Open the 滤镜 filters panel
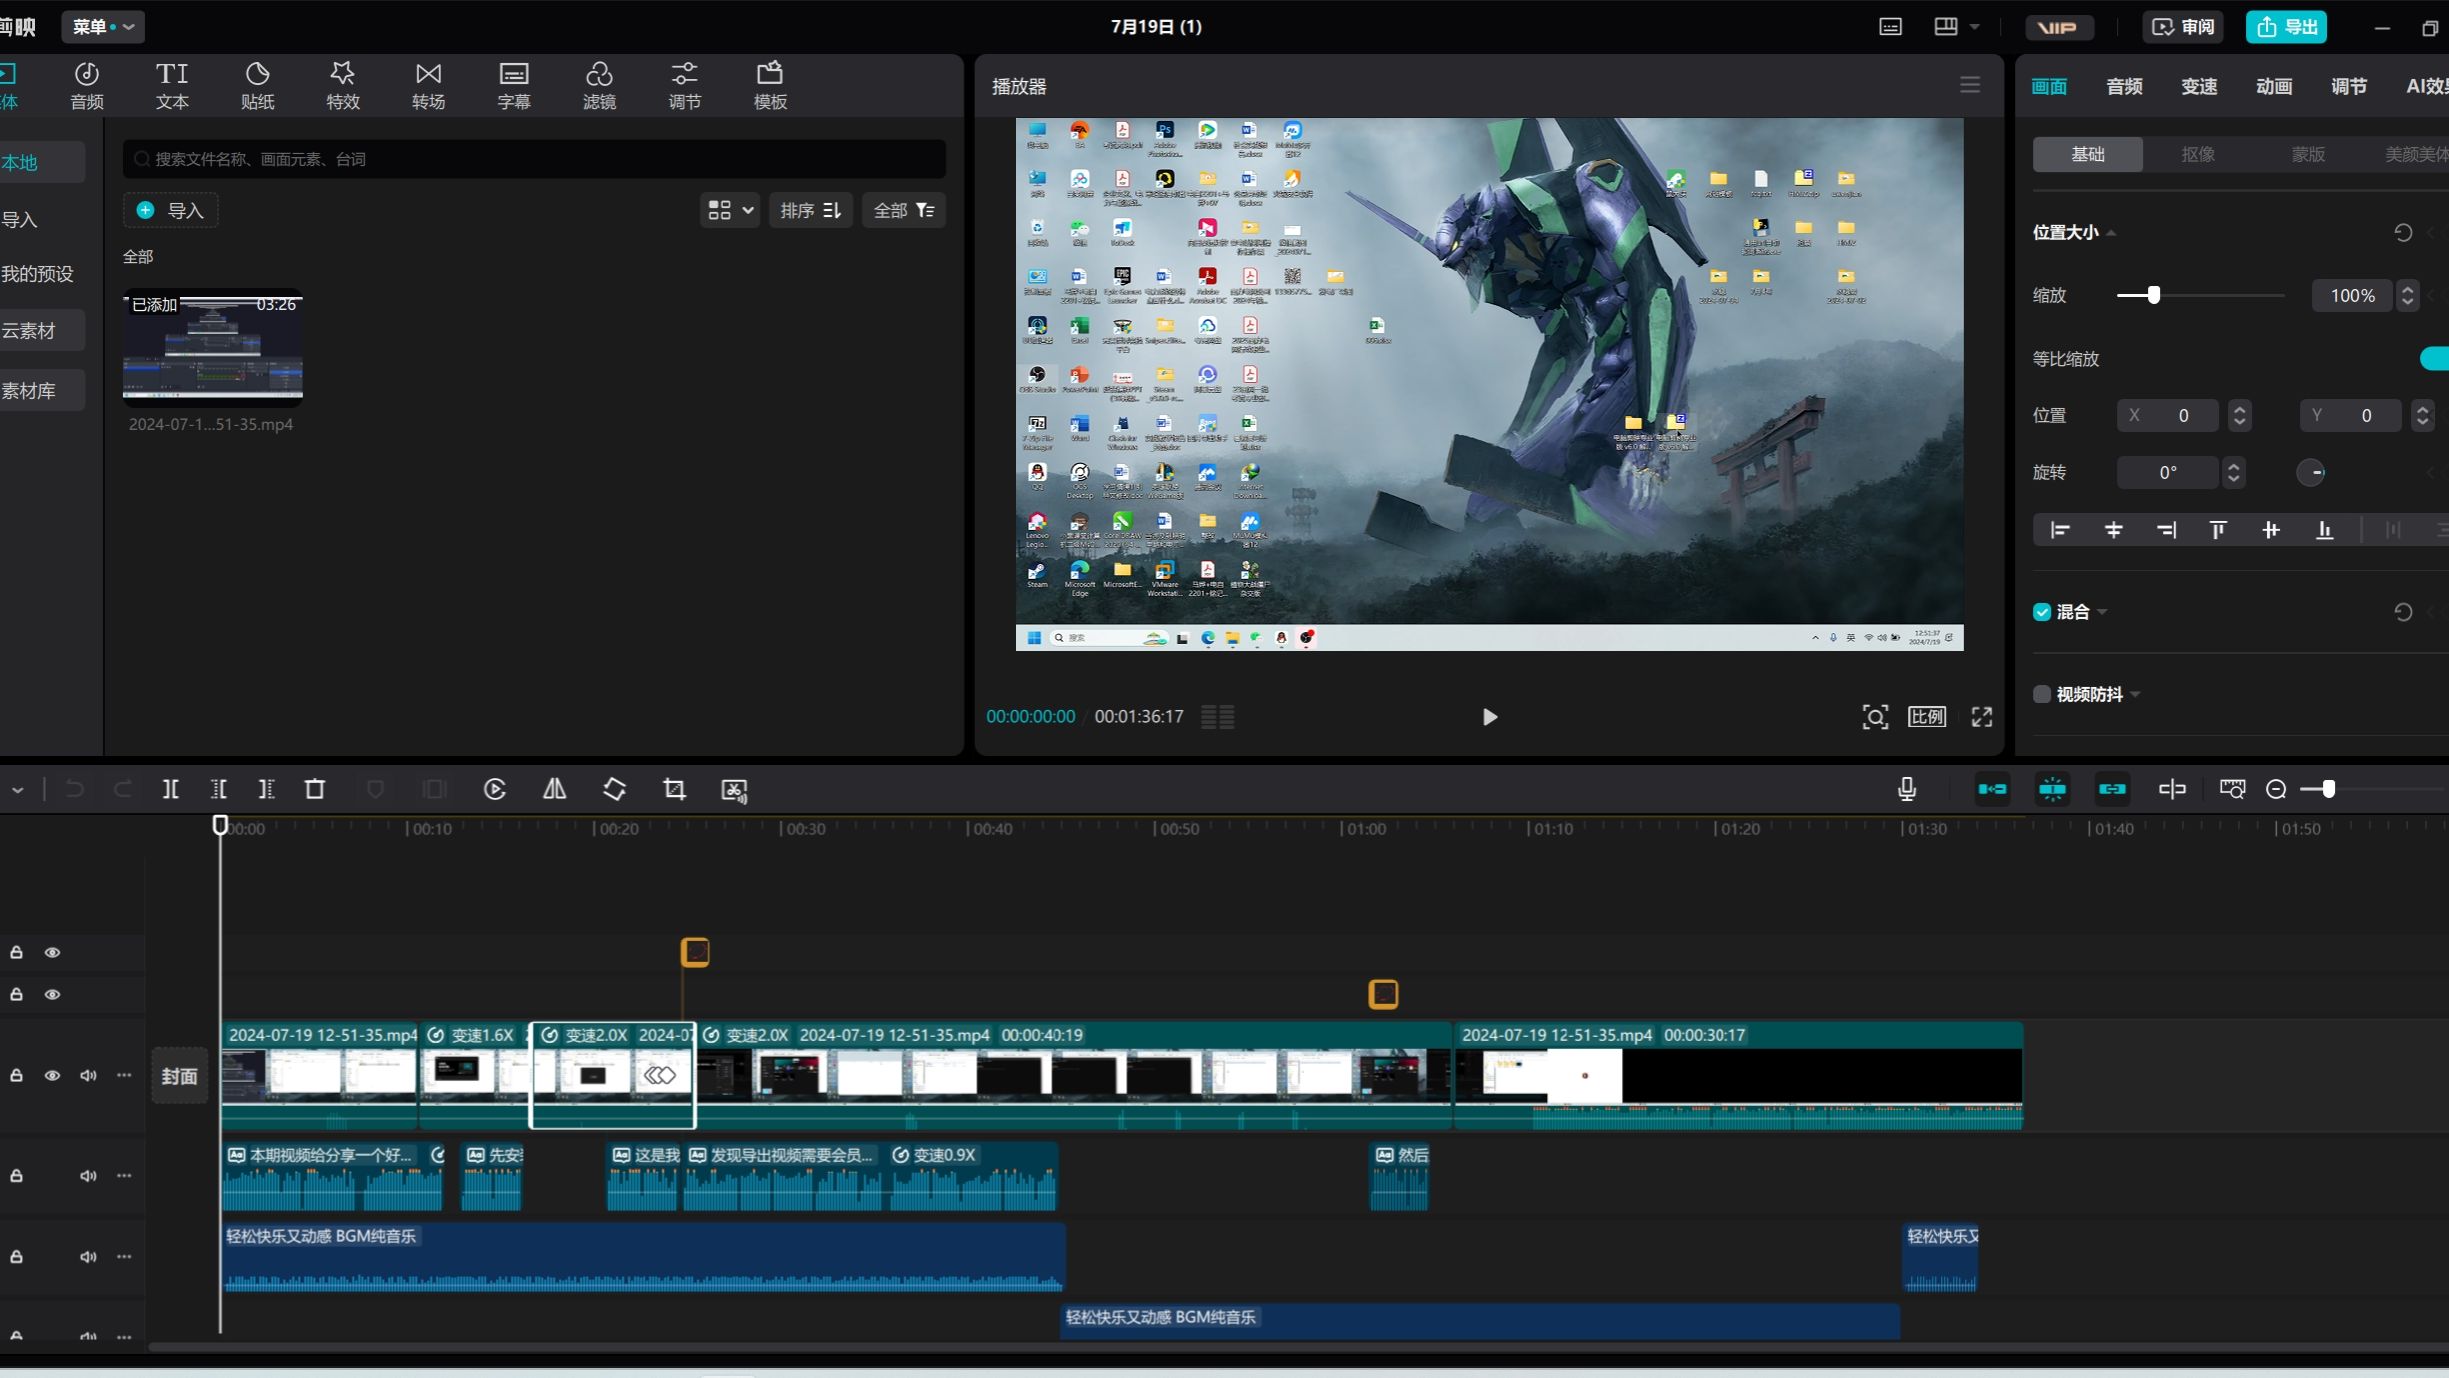 [599, 86]
